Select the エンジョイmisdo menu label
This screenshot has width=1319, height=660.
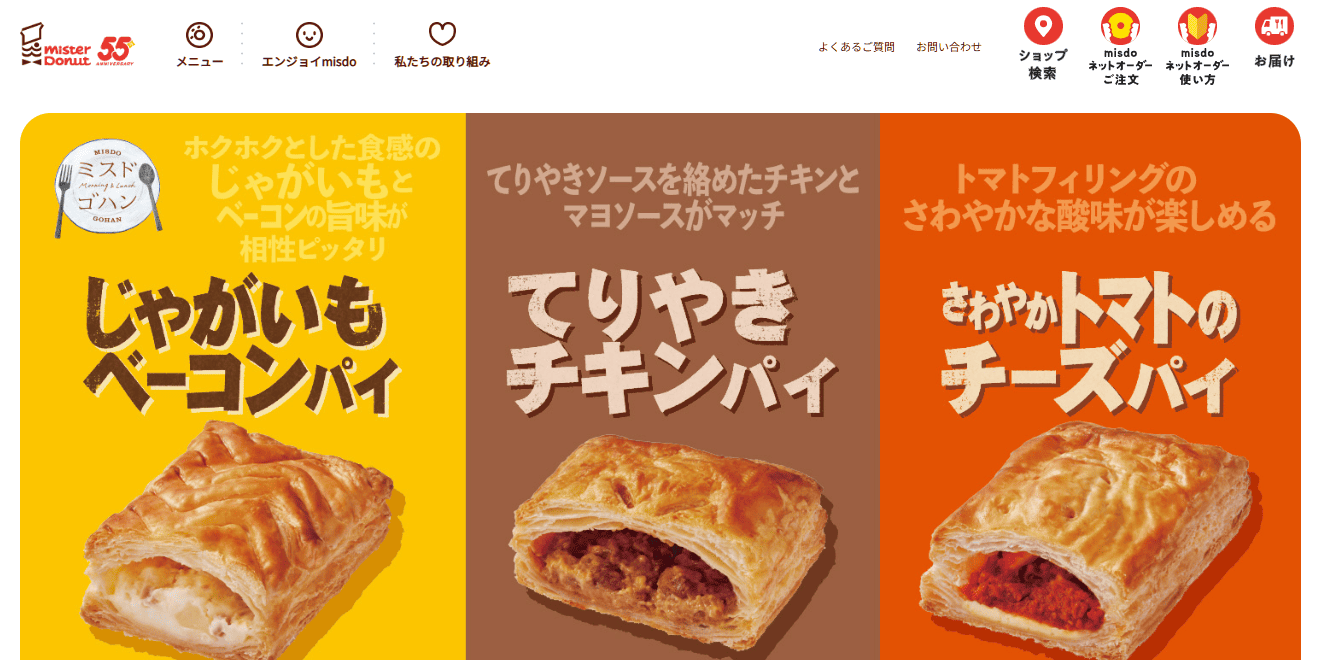click(x=309, y=62)
